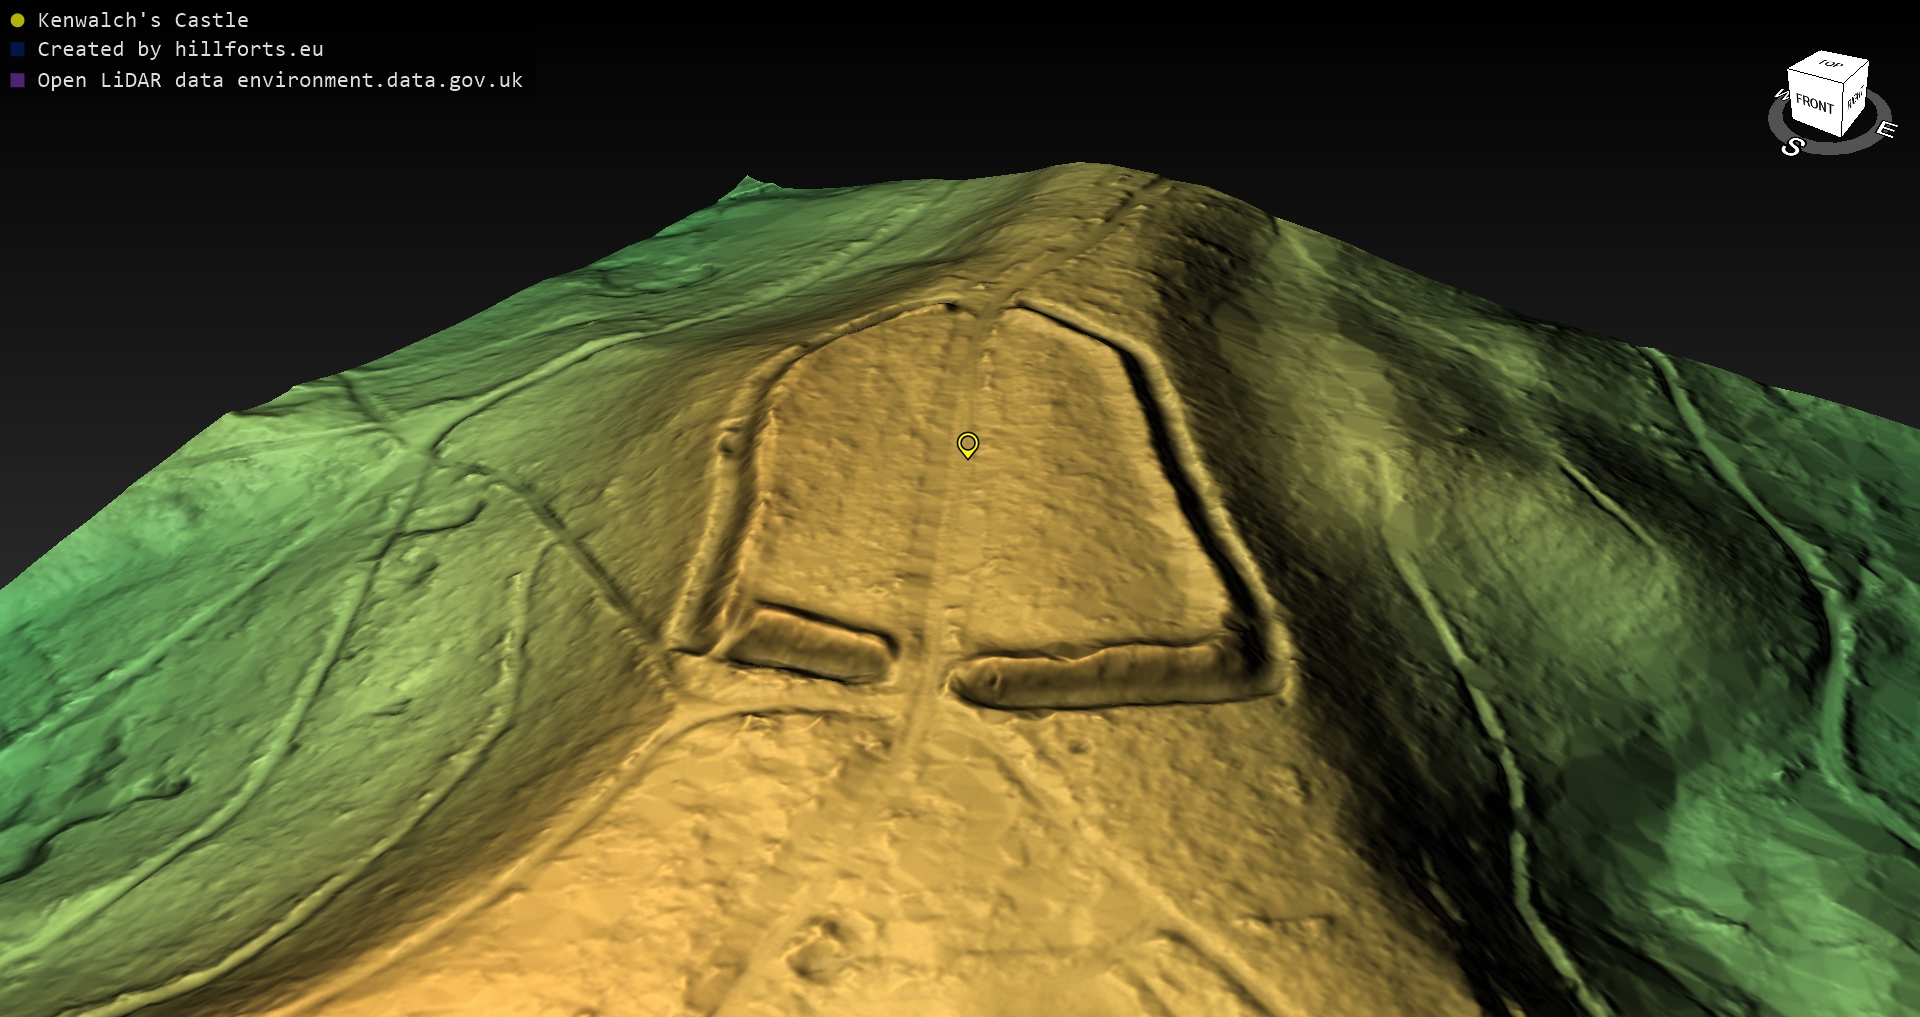Click the yellow dot beside Kenwalch's Castle
The width and height of the screenshot is (1920, 1017).
(x=17, y=20)
